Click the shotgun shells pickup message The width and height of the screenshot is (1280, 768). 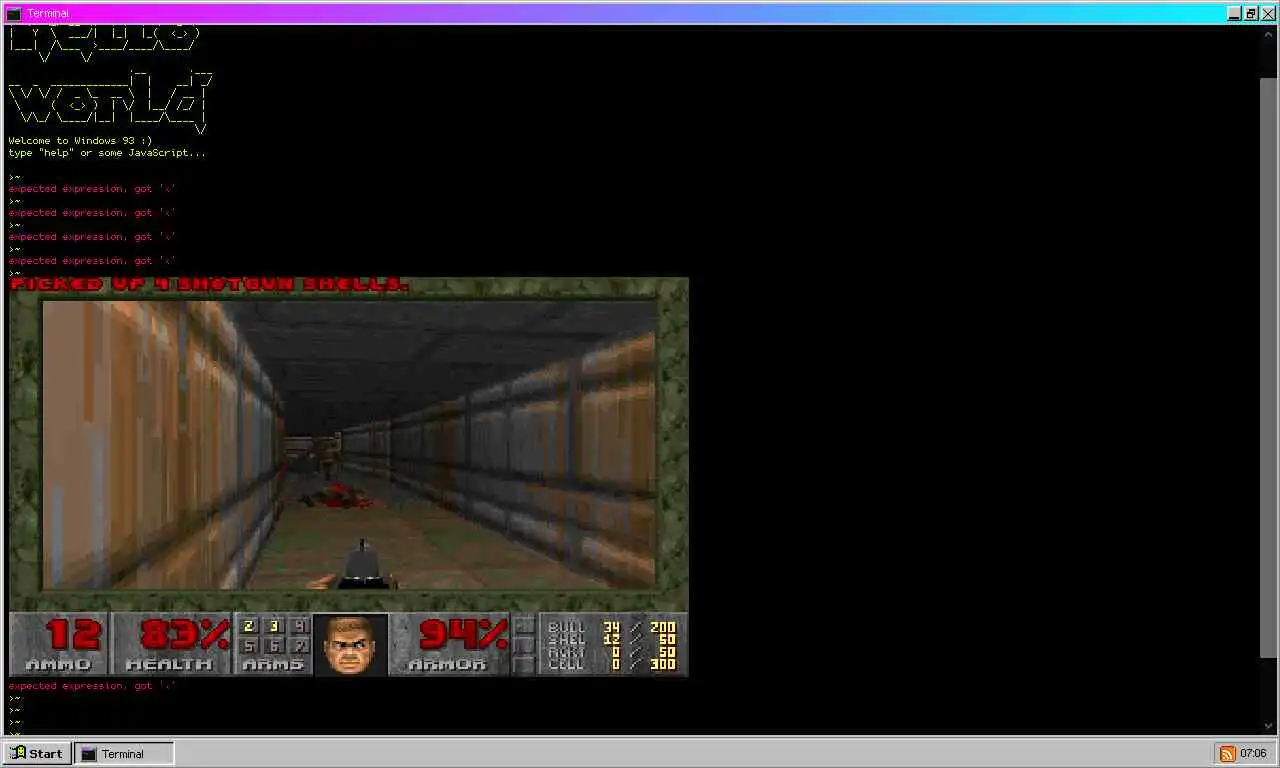tap(209, 284)
